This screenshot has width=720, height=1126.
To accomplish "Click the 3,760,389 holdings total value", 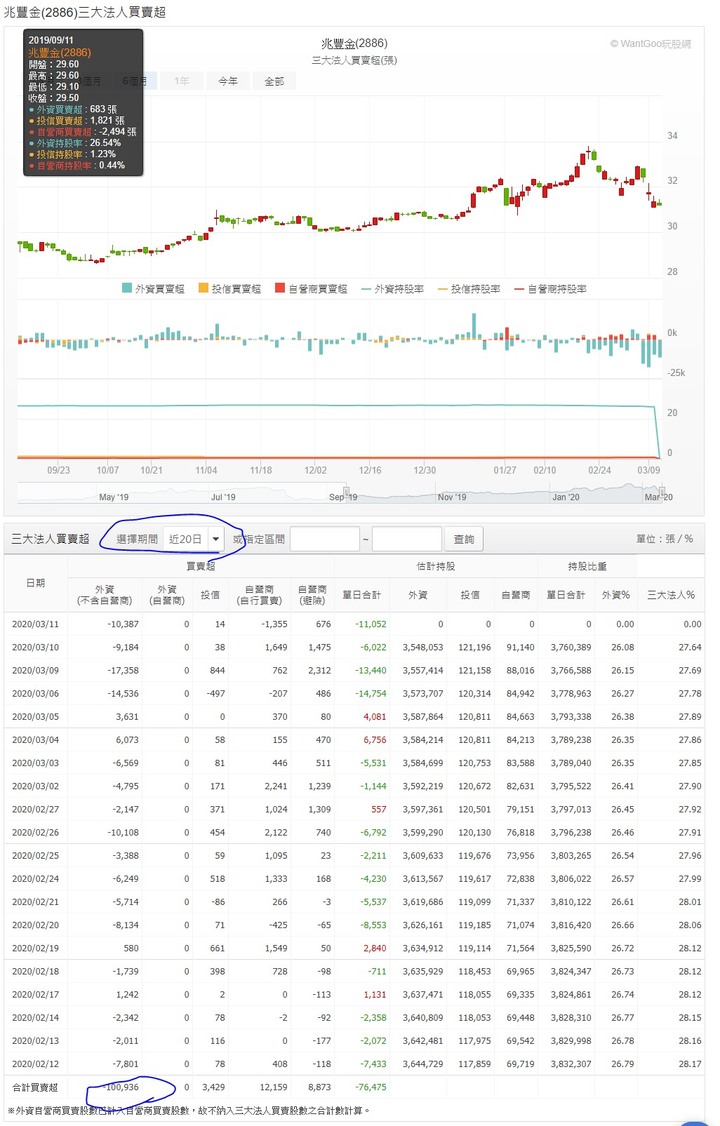I will click(571, 647).
